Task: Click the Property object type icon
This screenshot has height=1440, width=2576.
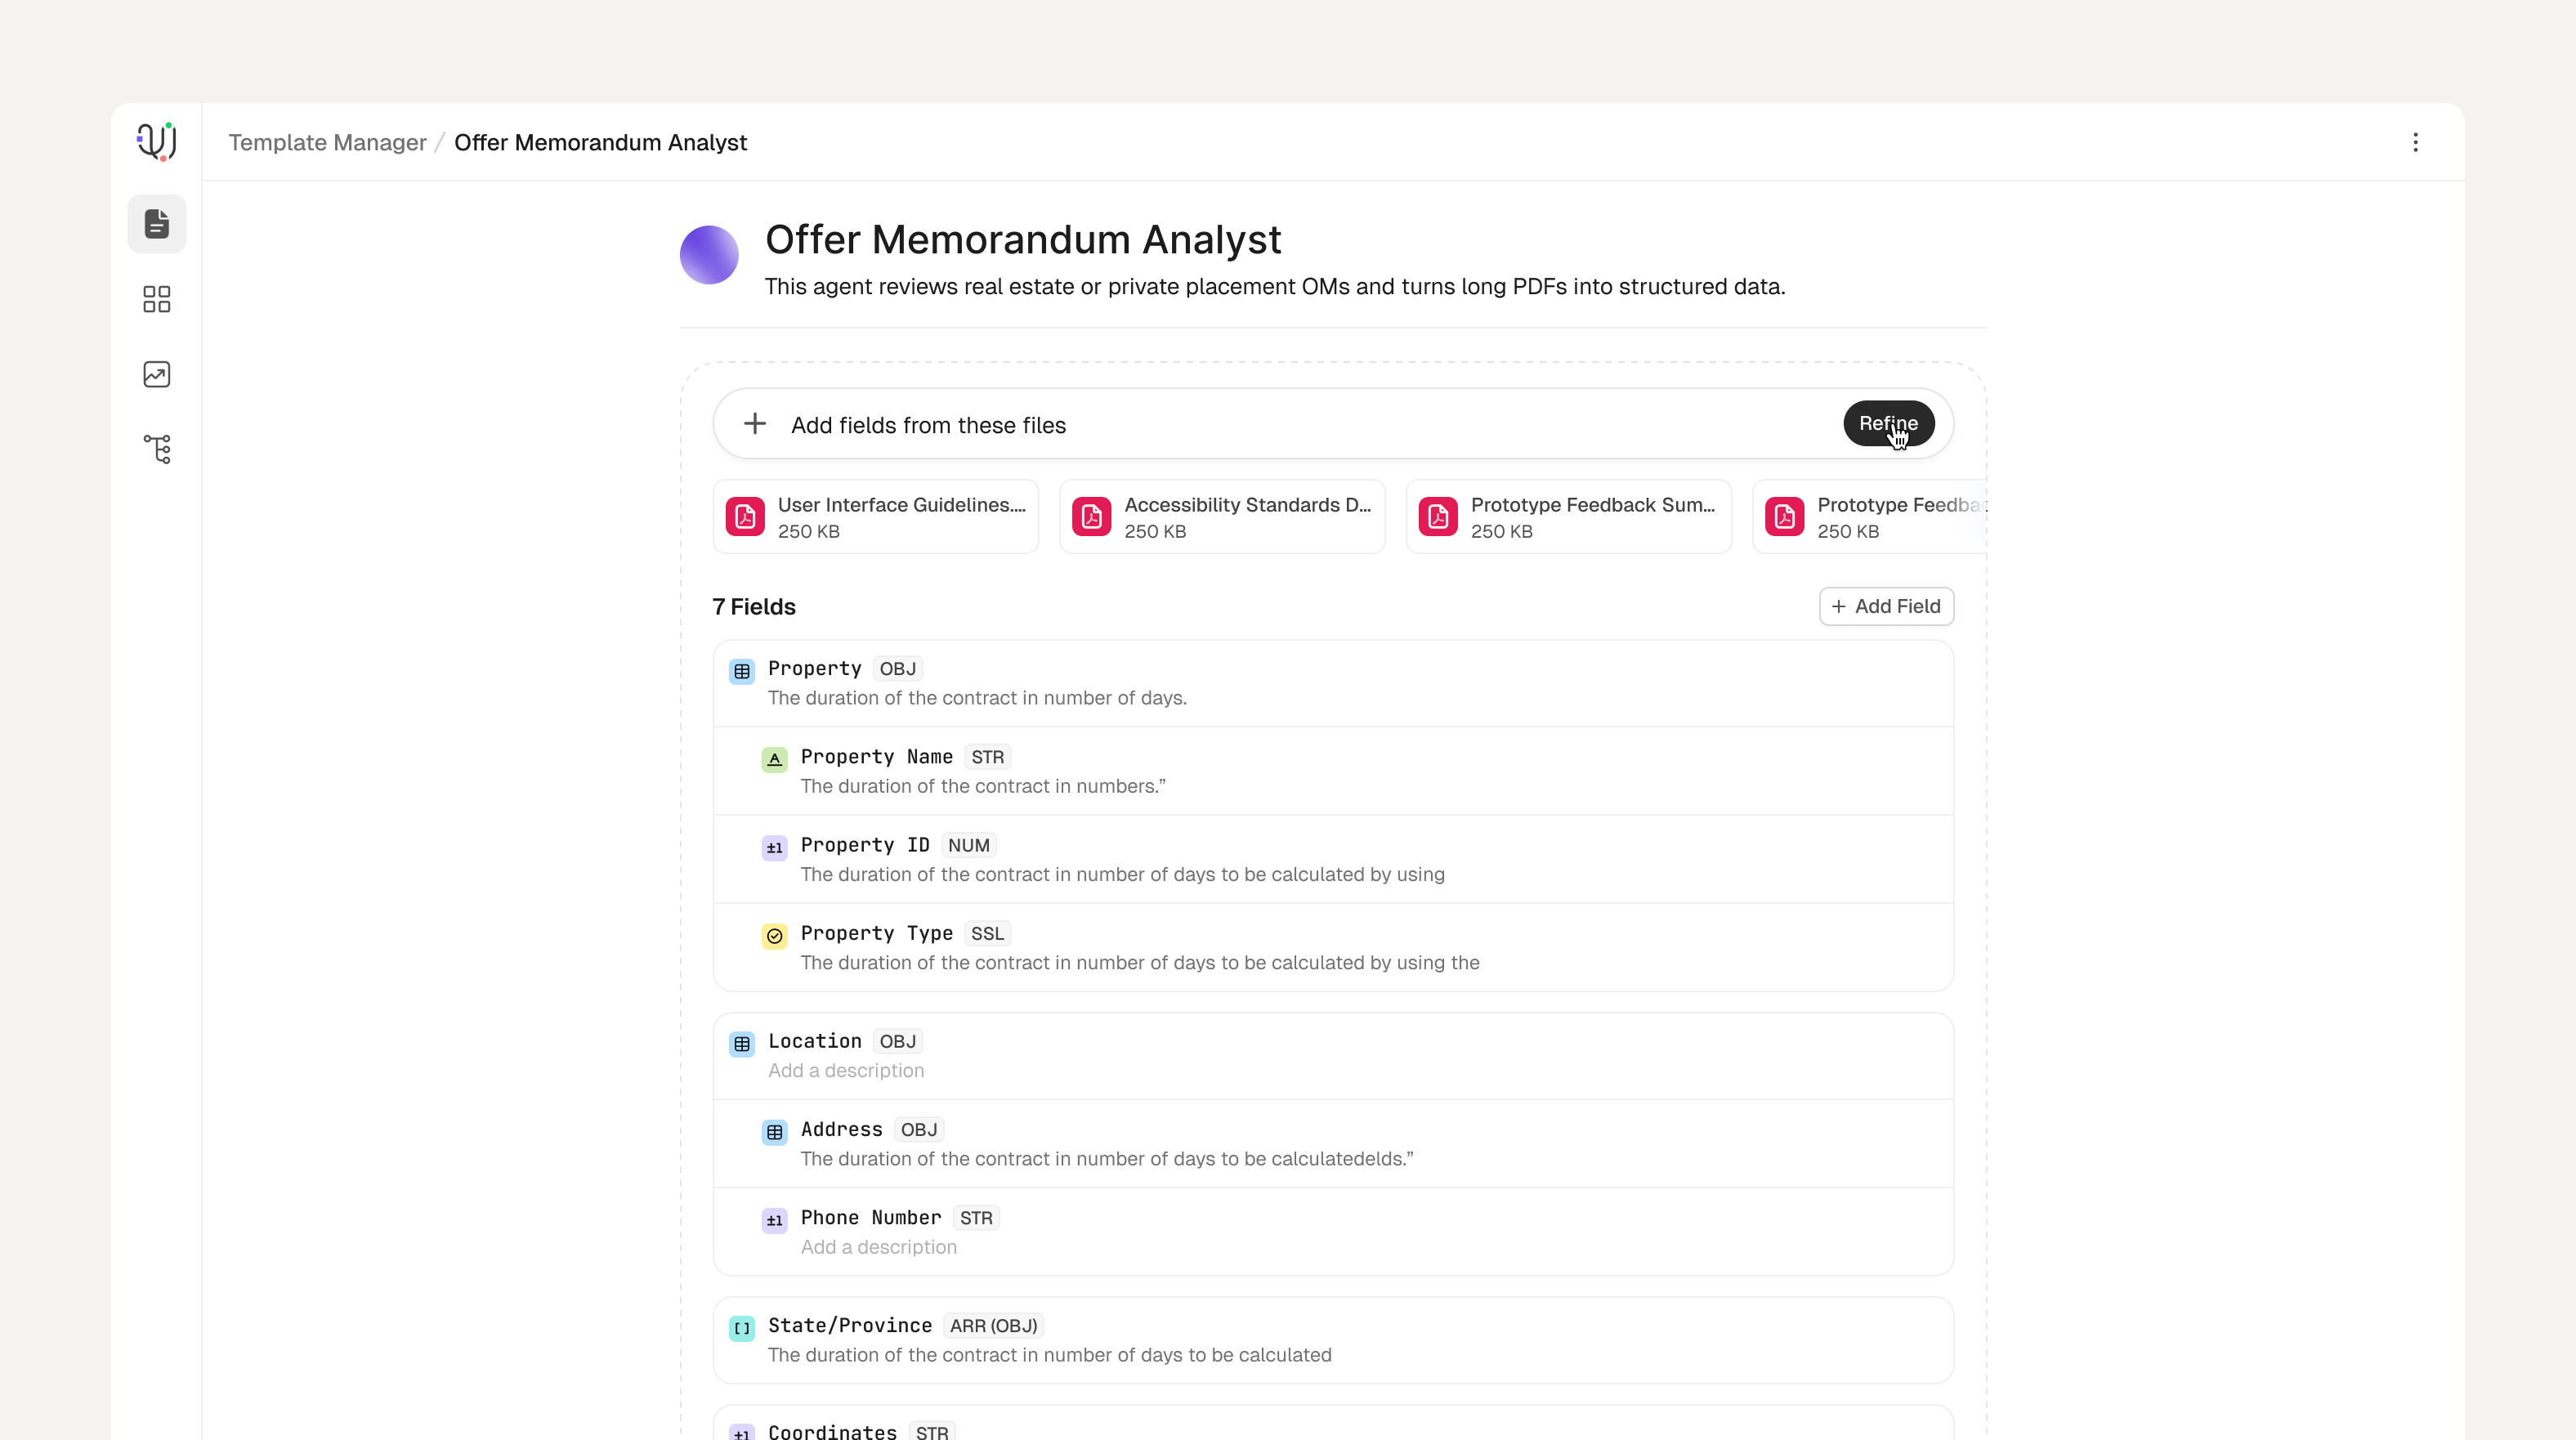Action: [742, 671]
